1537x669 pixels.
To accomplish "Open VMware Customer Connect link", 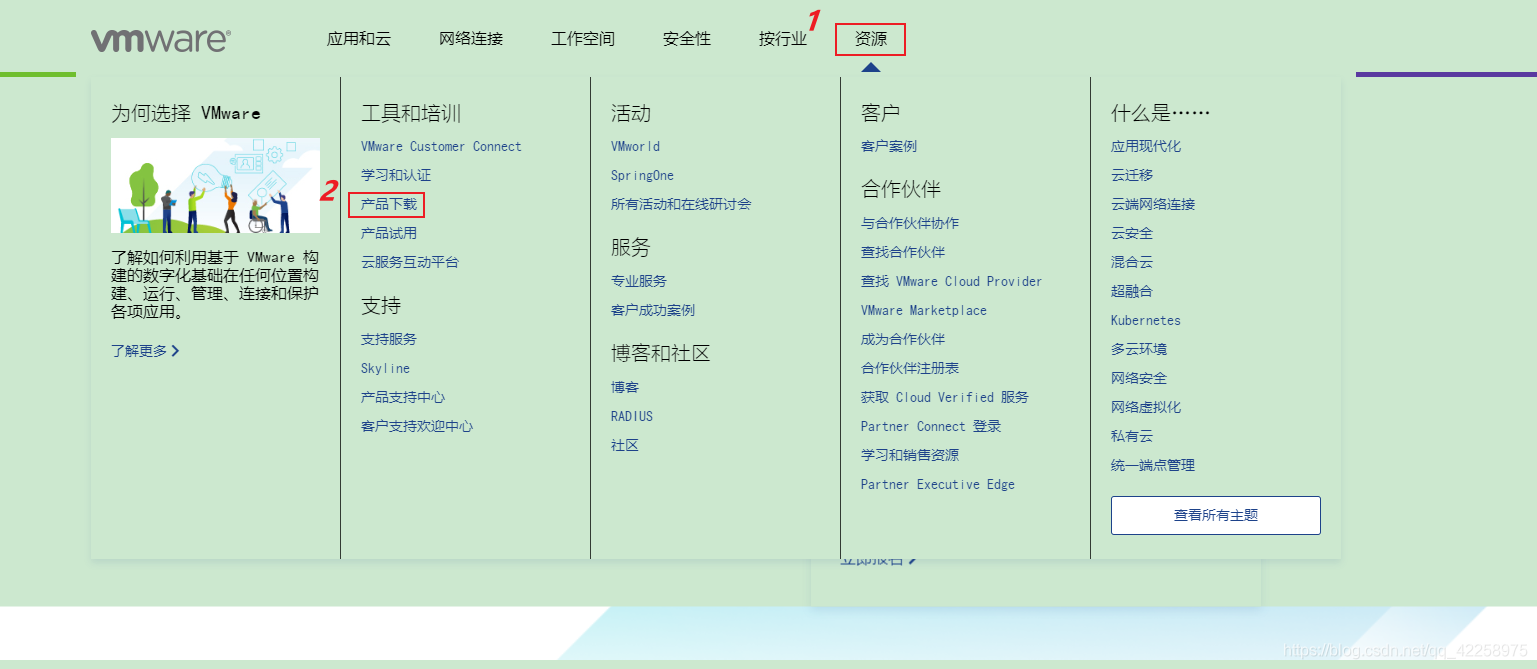I will pos(441,146).
